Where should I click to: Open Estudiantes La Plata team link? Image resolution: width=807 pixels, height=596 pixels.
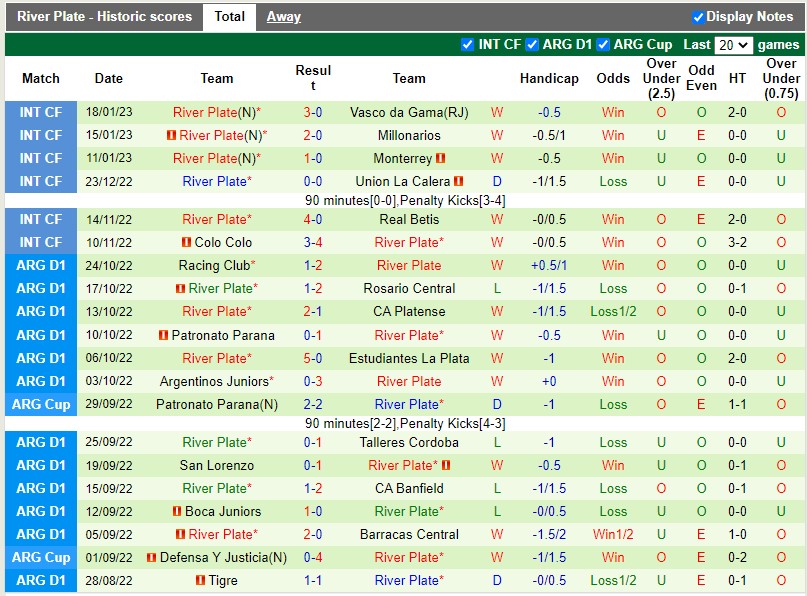tap(409, 358)
